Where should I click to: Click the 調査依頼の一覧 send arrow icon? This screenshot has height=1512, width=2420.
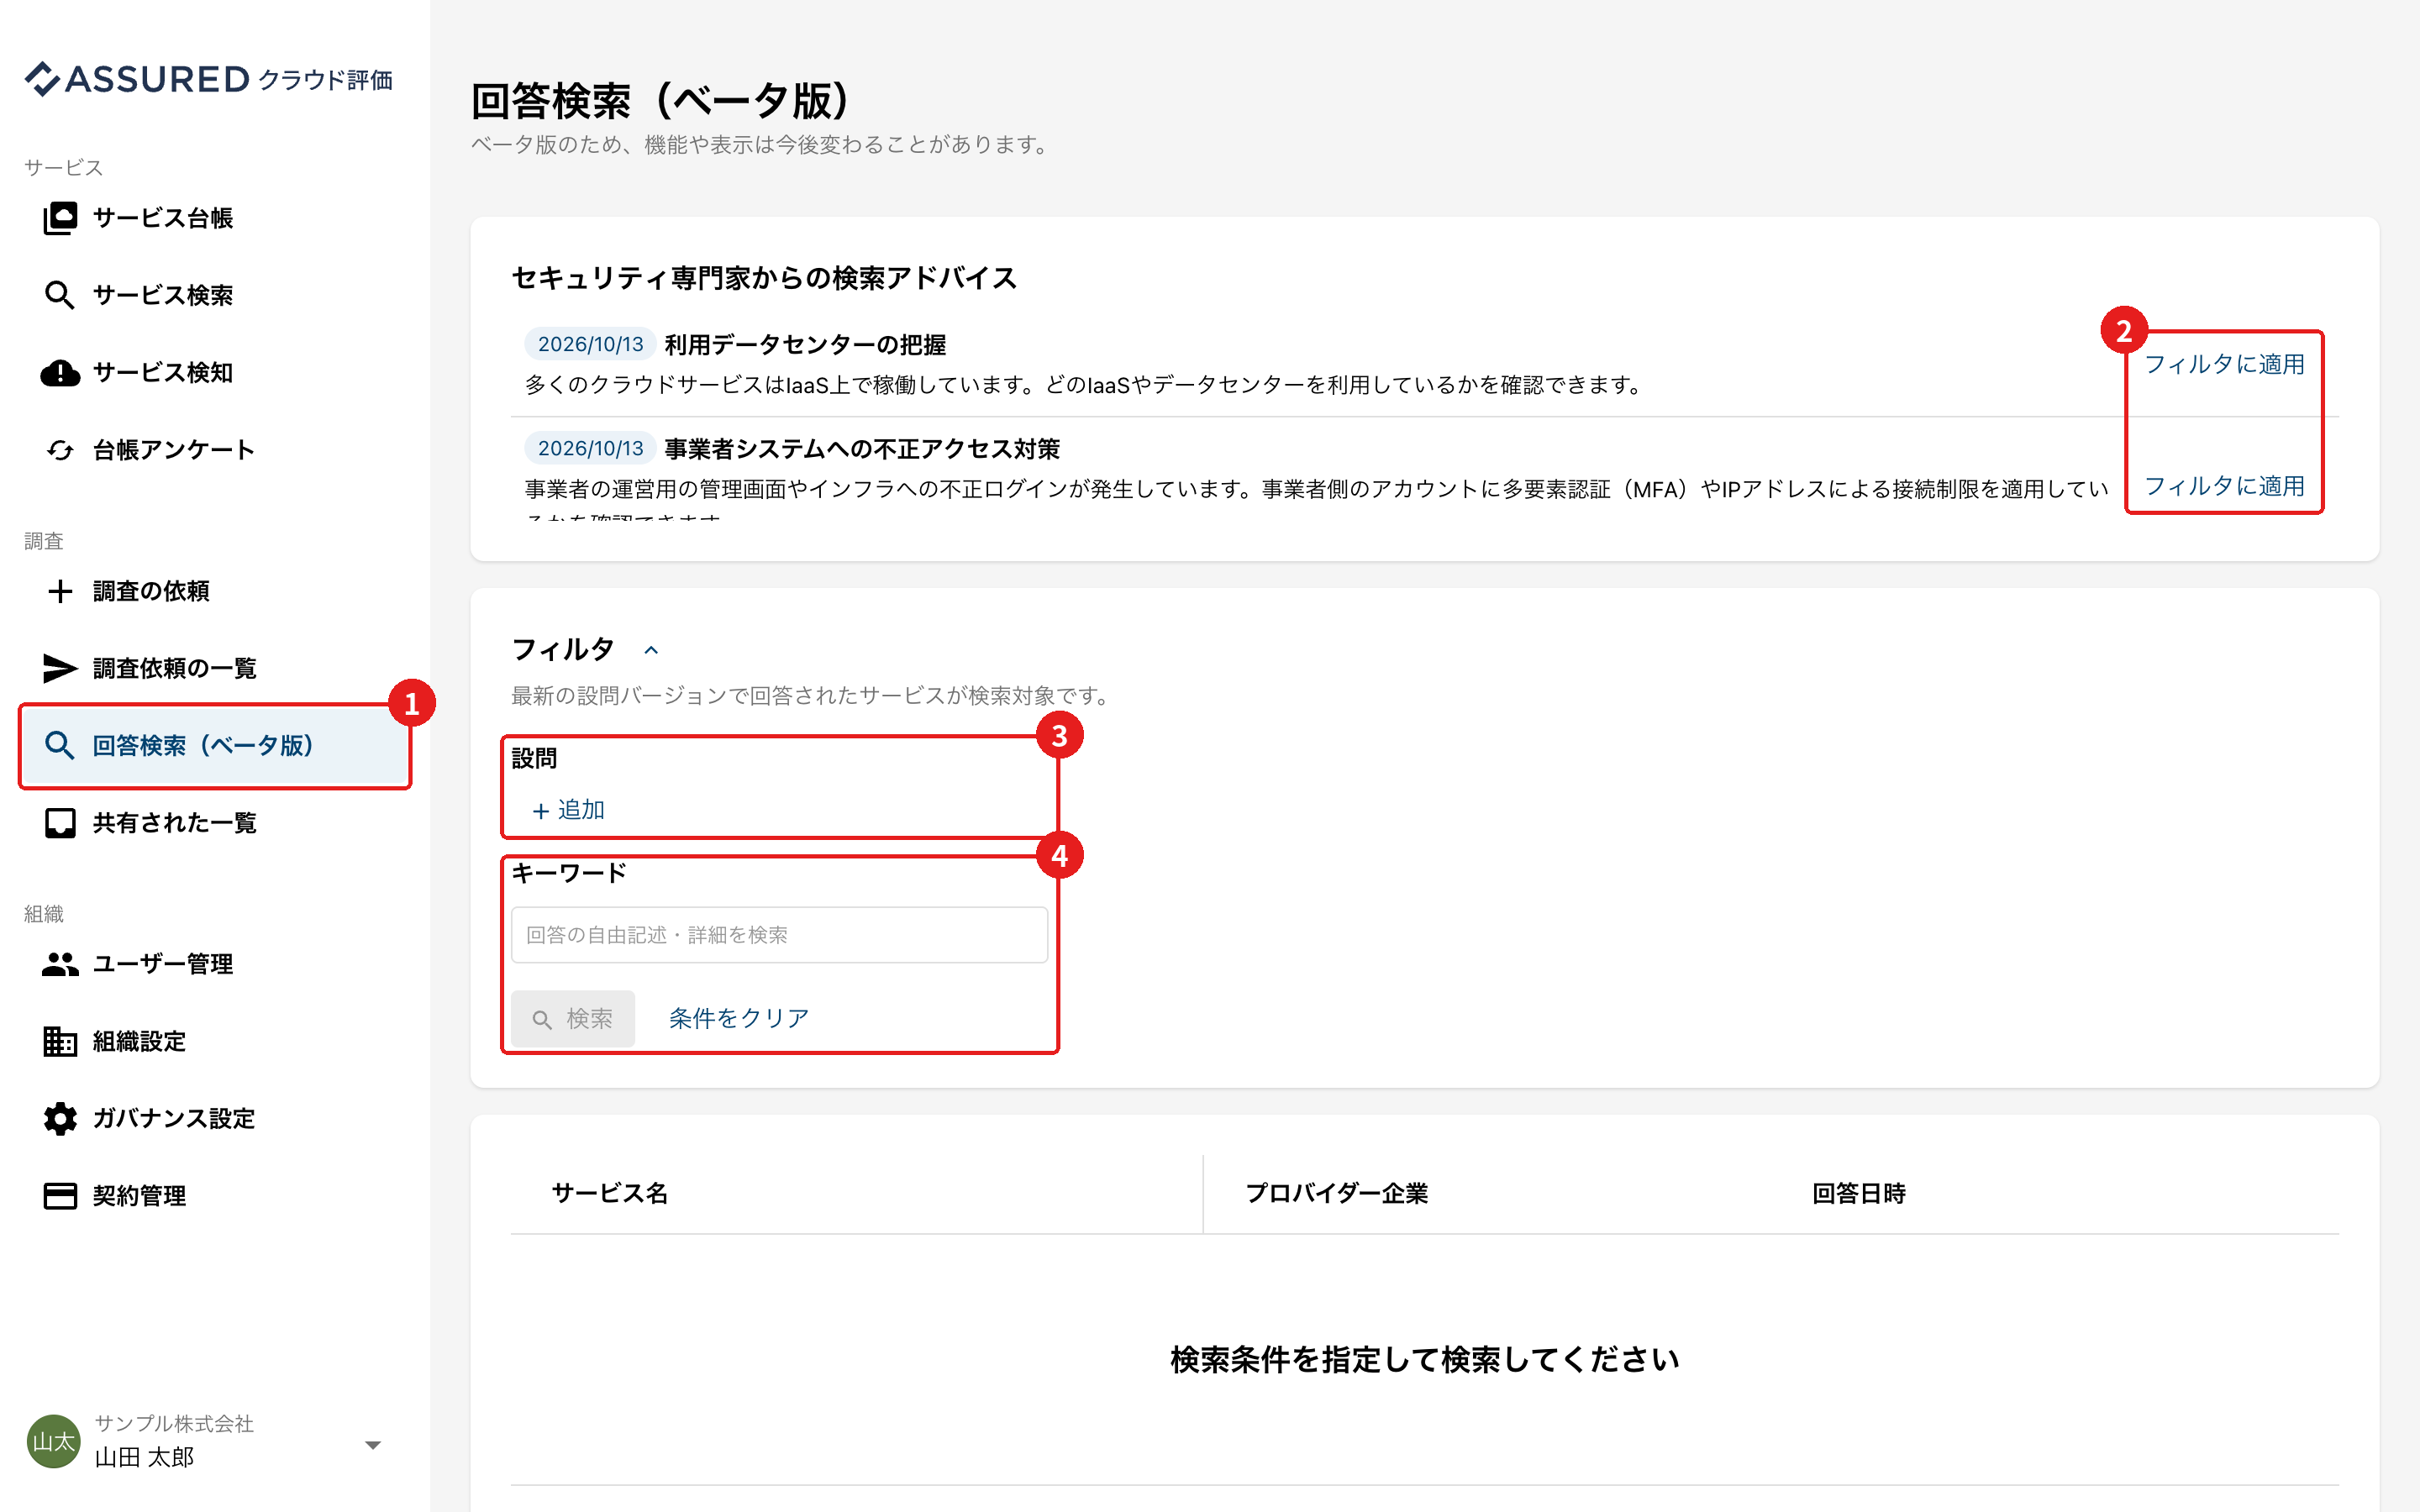[60, 668]
